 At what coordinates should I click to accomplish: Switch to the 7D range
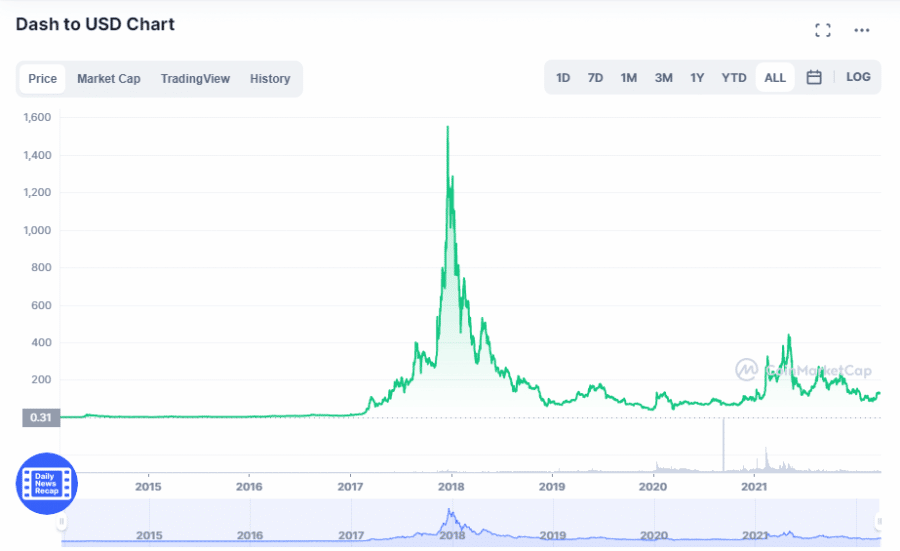[595, 78]
